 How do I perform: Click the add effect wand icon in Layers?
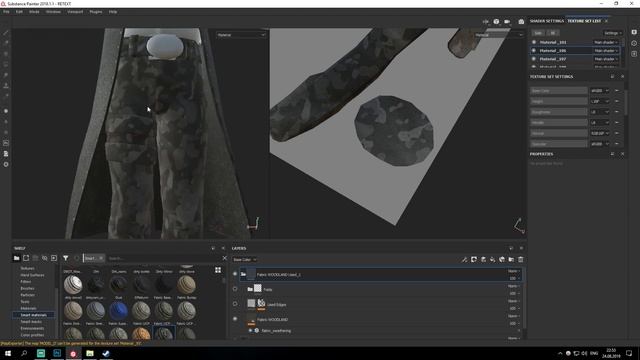tap(464, 260)
